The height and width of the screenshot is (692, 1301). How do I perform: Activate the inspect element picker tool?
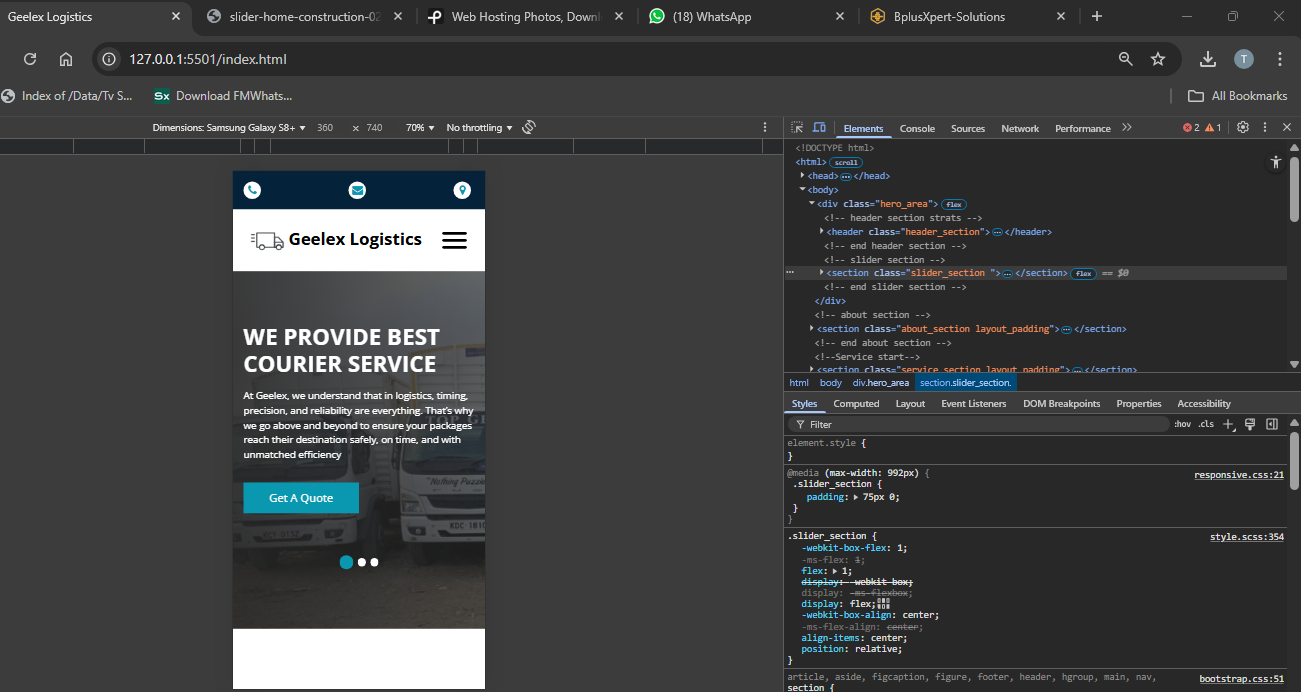(x=797, y=128)
